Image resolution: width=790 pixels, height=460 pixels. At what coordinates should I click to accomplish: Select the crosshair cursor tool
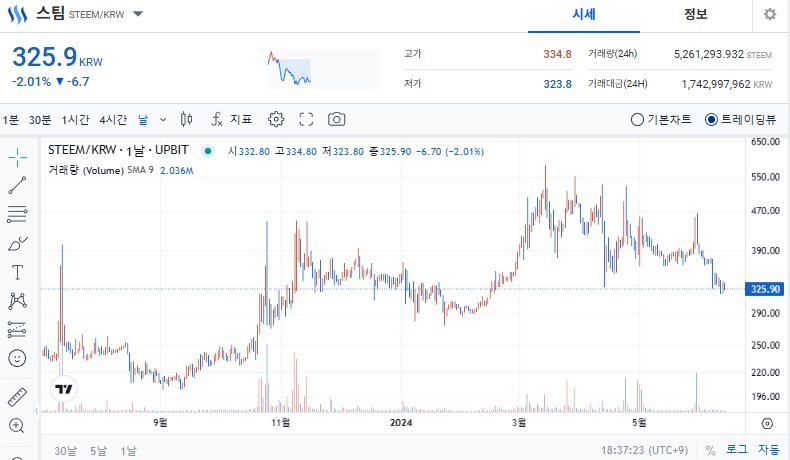(17, 157)
